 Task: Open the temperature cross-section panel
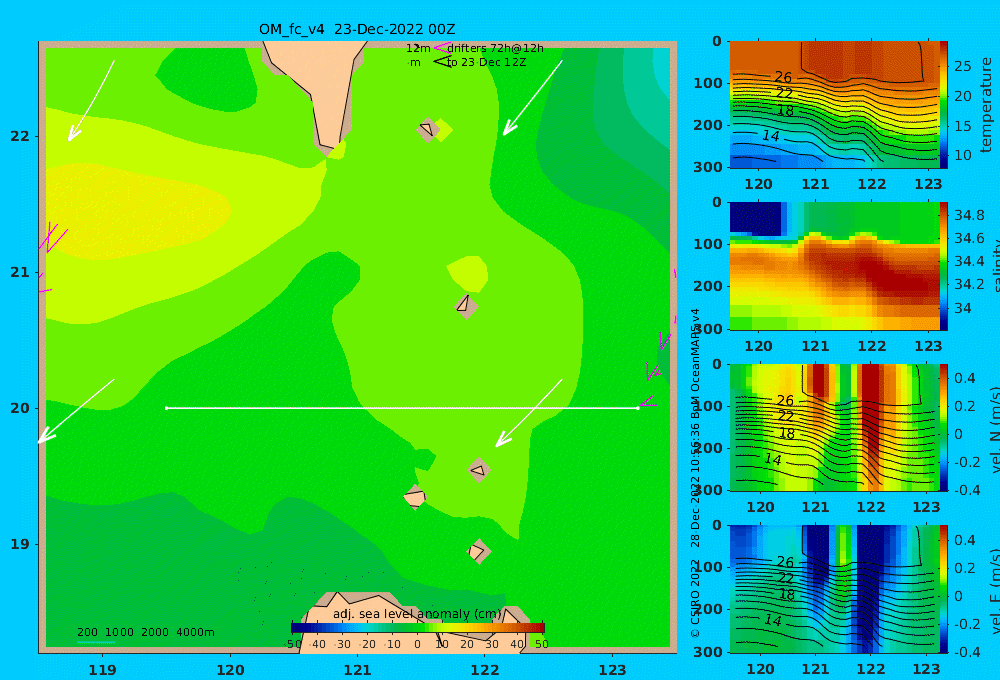[x=834, y=105]
